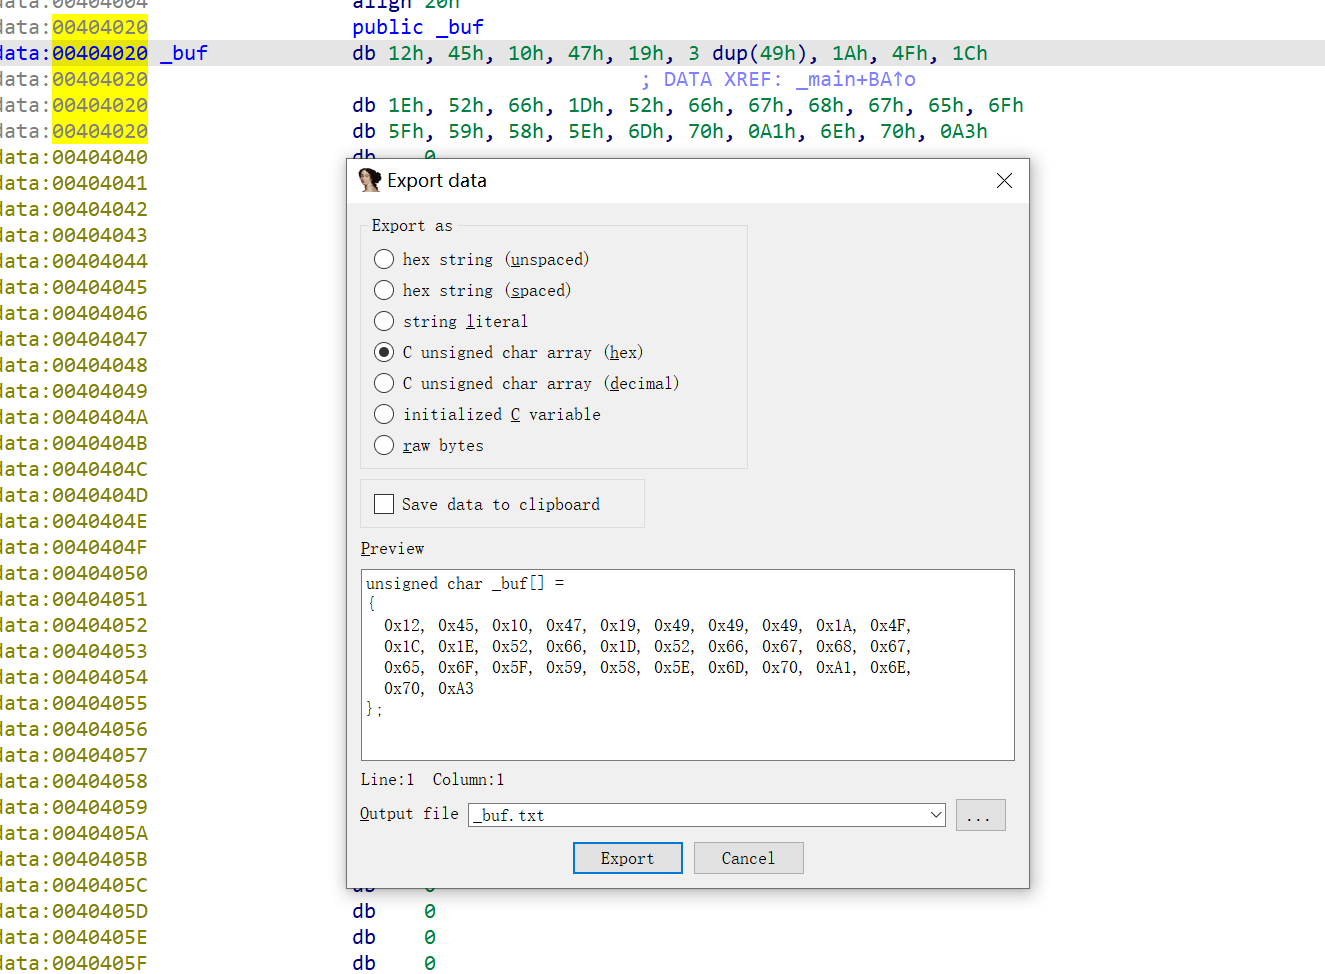This screenshot has width=1325, height=974.
Task: Select hex string (unspaced) option
Action: point(384,259)
